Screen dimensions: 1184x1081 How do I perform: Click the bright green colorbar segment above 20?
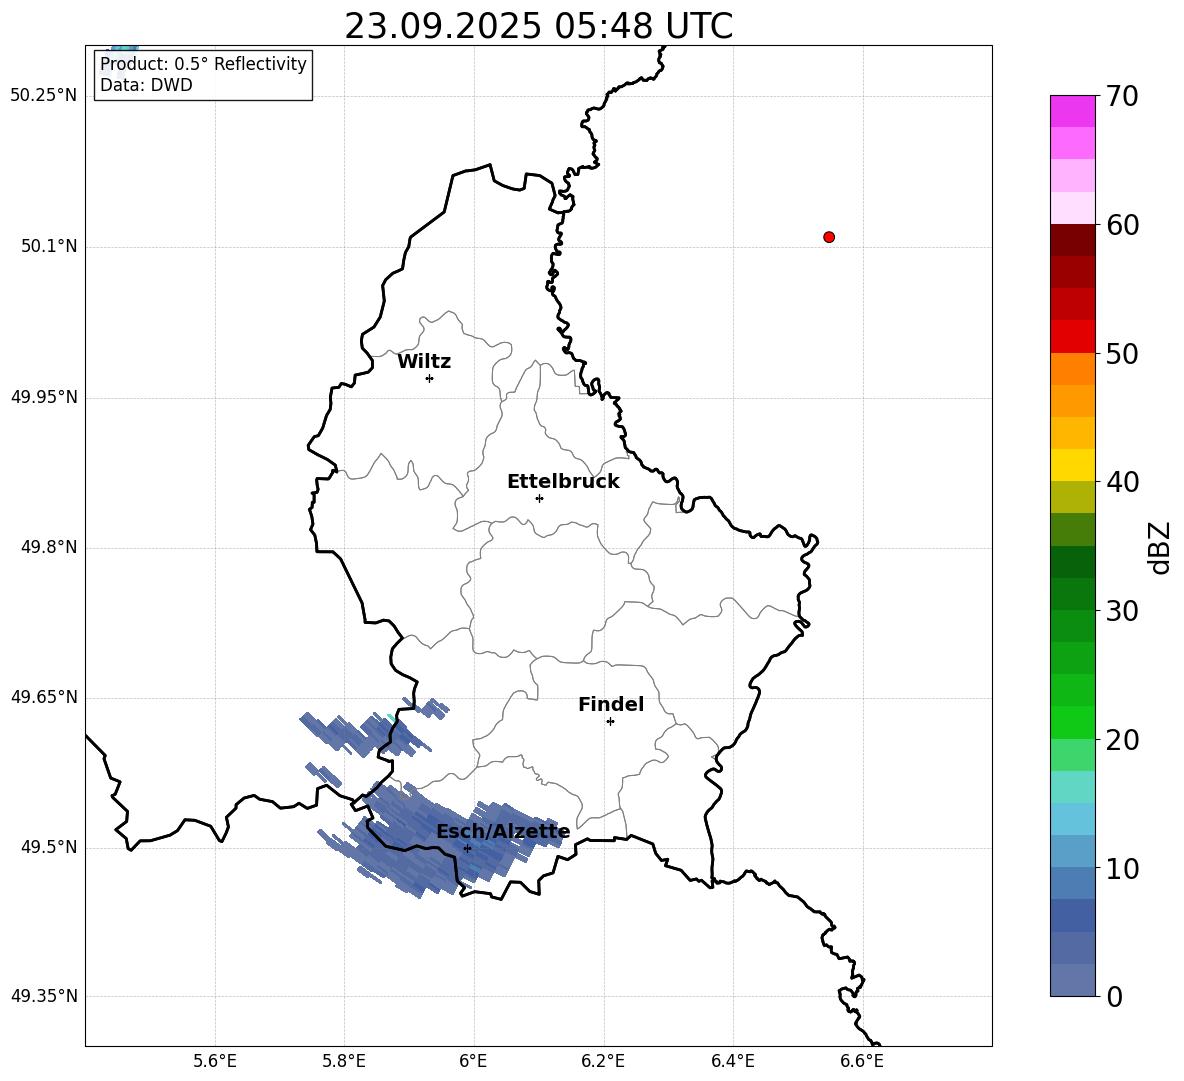[x=1073, y=722]
